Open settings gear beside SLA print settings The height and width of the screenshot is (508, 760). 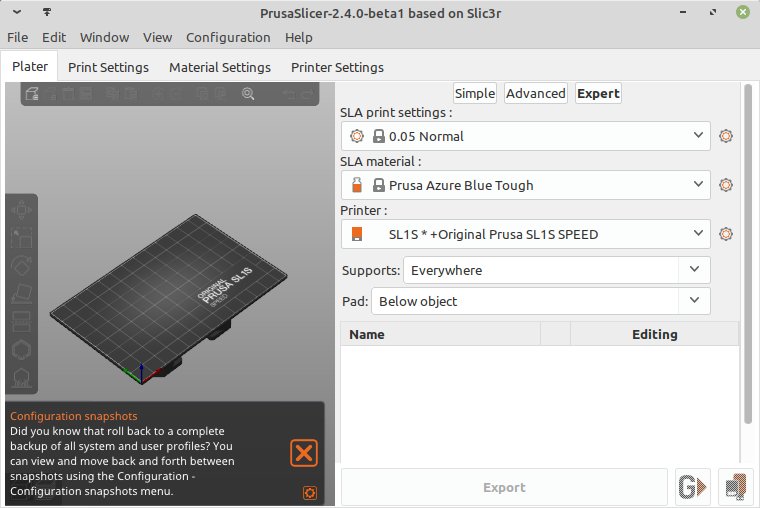(726, 136)
